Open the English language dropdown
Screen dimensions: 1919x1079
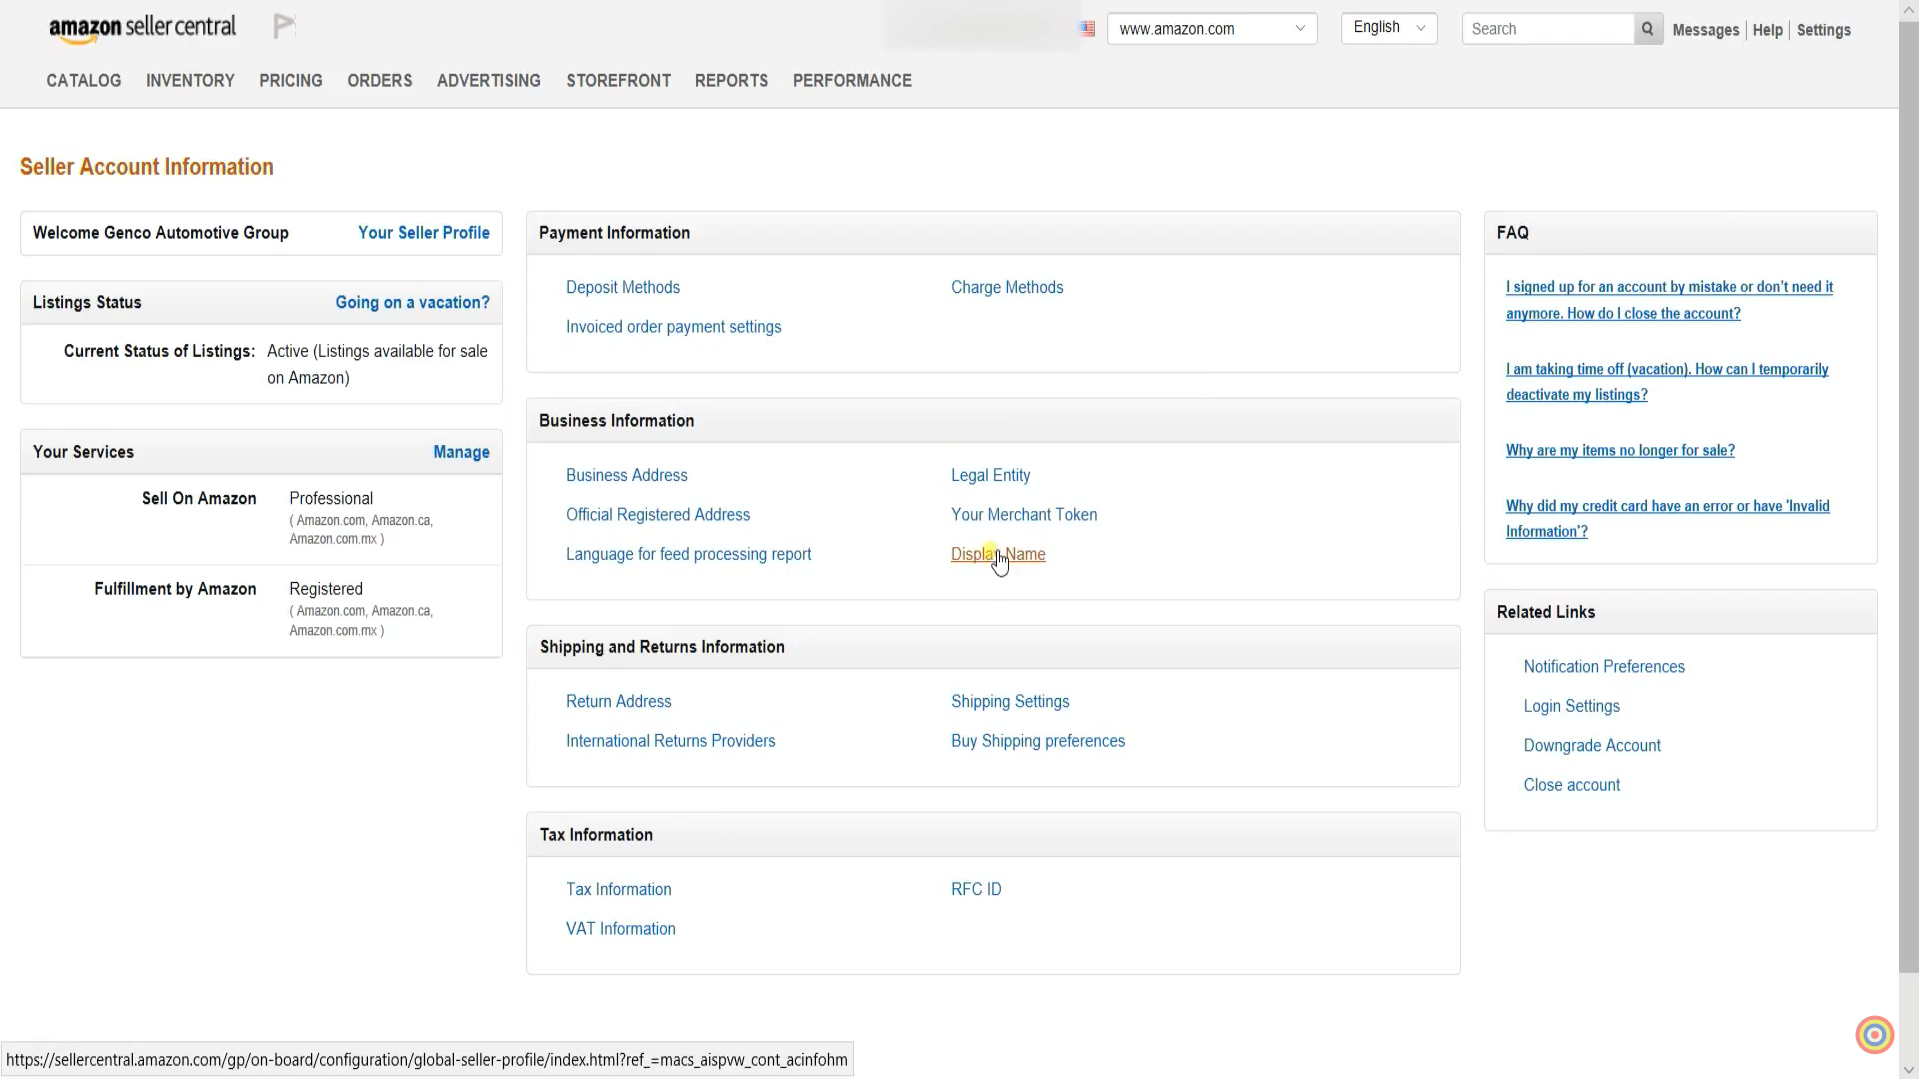click(x=1389, y=28)
